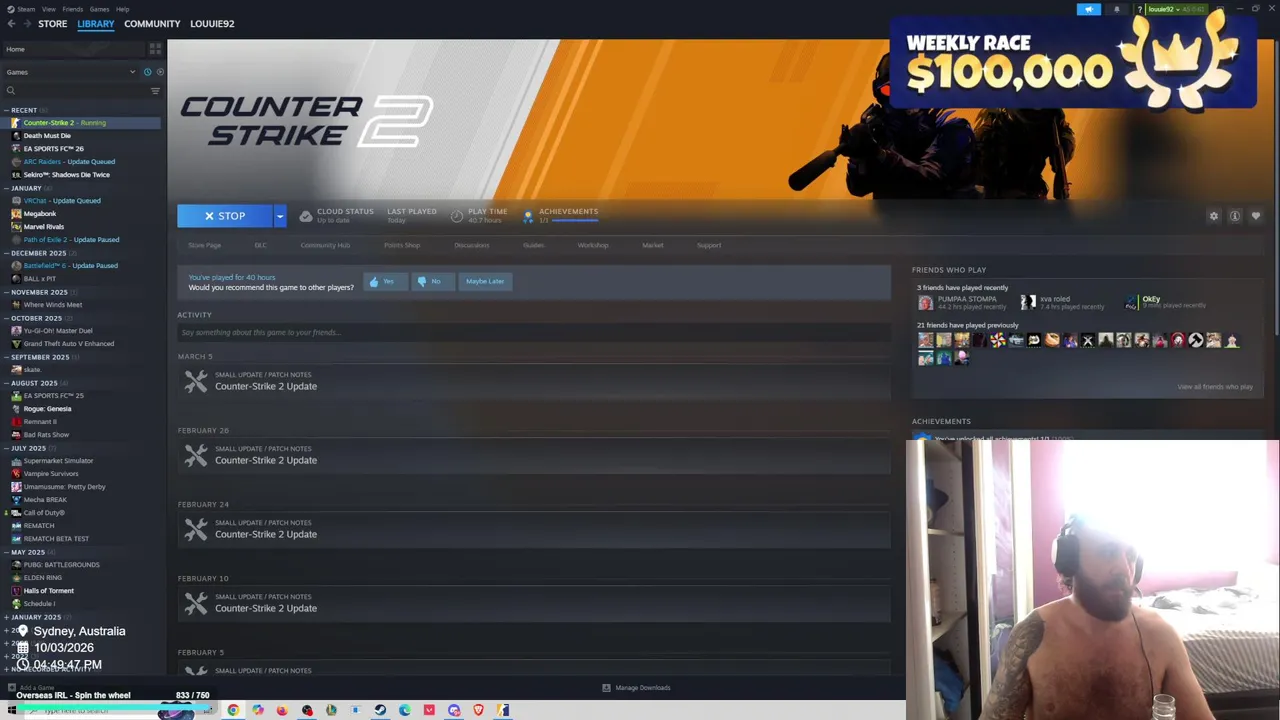Toggle the recent-activity clock filter icon
1280x720 pixels.
click(x=147, y=72)
